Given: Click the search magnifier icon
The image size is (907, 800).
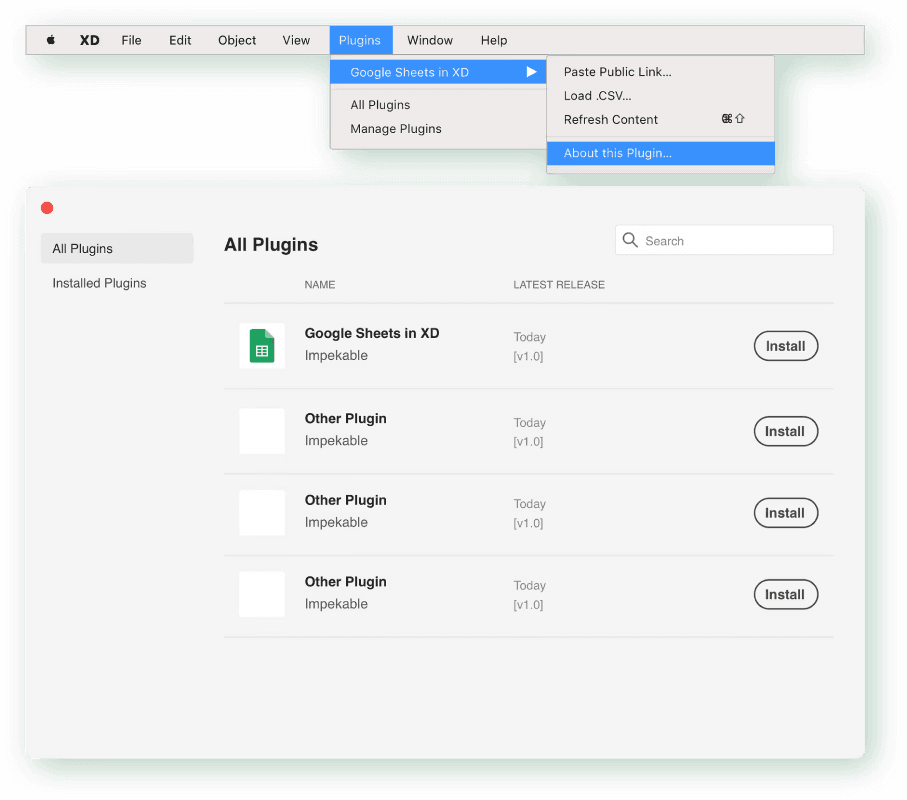Looking at the screenshot, I should [x=630, y=240].
